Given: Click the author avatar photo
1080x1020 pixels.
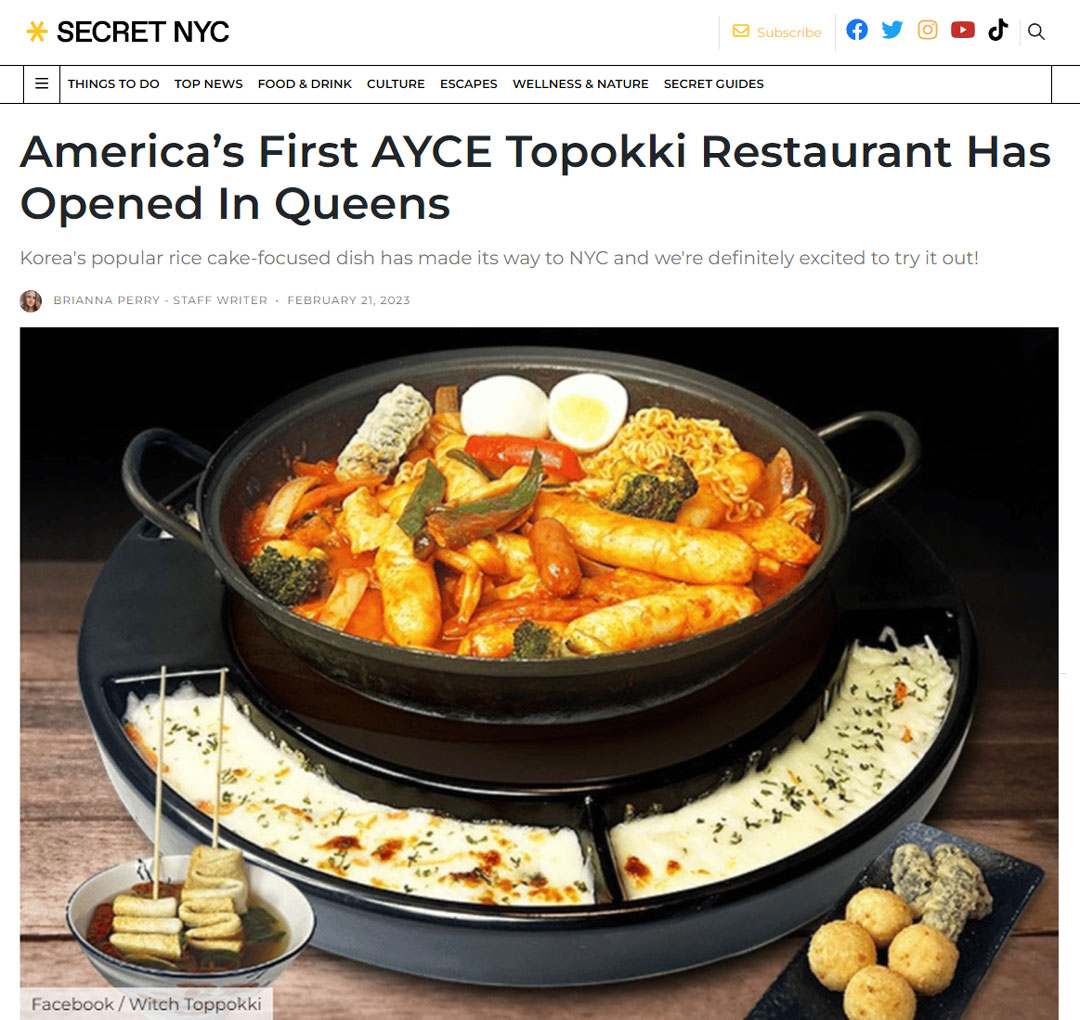Looking at the screenshot, I should [31, 301].
